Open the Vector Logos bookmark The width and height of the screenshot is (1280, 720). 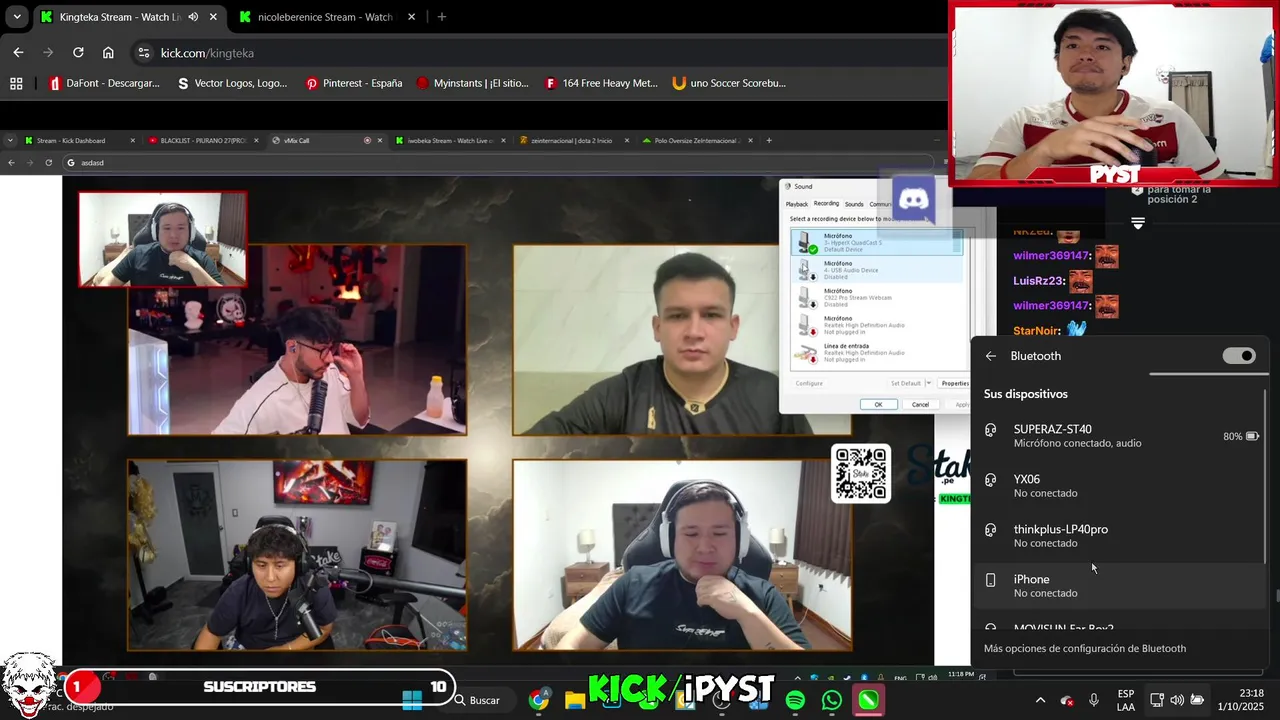232,83
